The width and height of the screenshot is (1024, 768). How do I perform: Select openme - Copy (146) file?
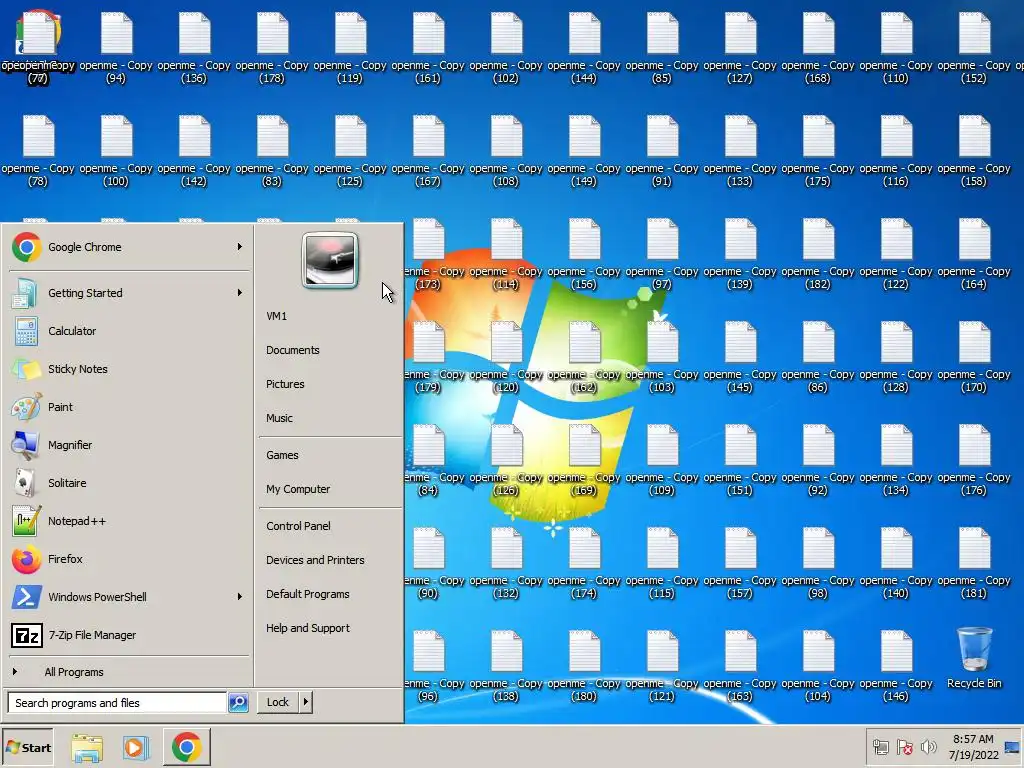[895, 667]
